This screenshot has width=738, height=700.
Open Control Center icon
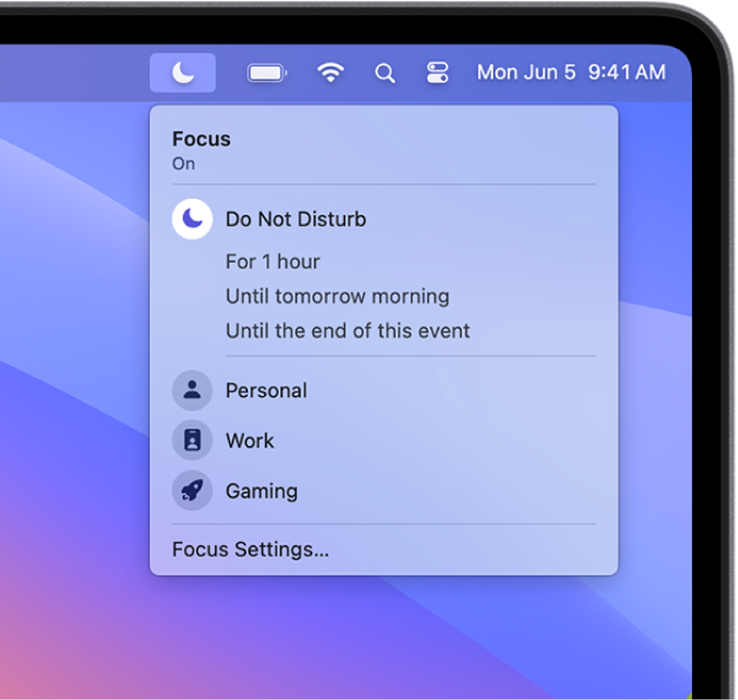click(437, 73)
